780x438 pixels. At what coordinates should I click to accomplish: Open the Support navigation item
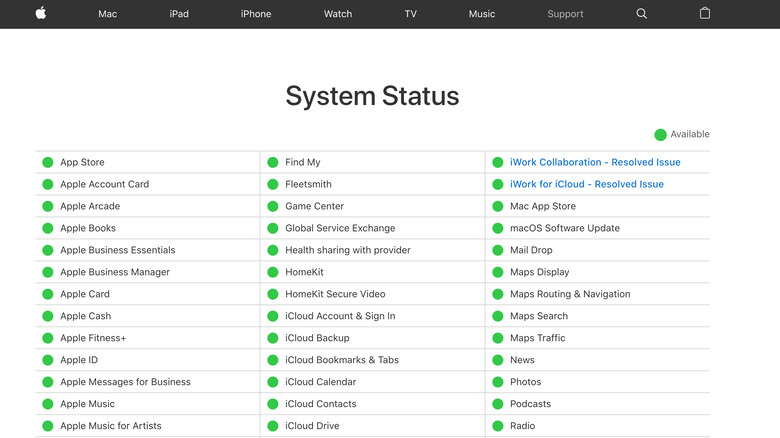[565, 14]
